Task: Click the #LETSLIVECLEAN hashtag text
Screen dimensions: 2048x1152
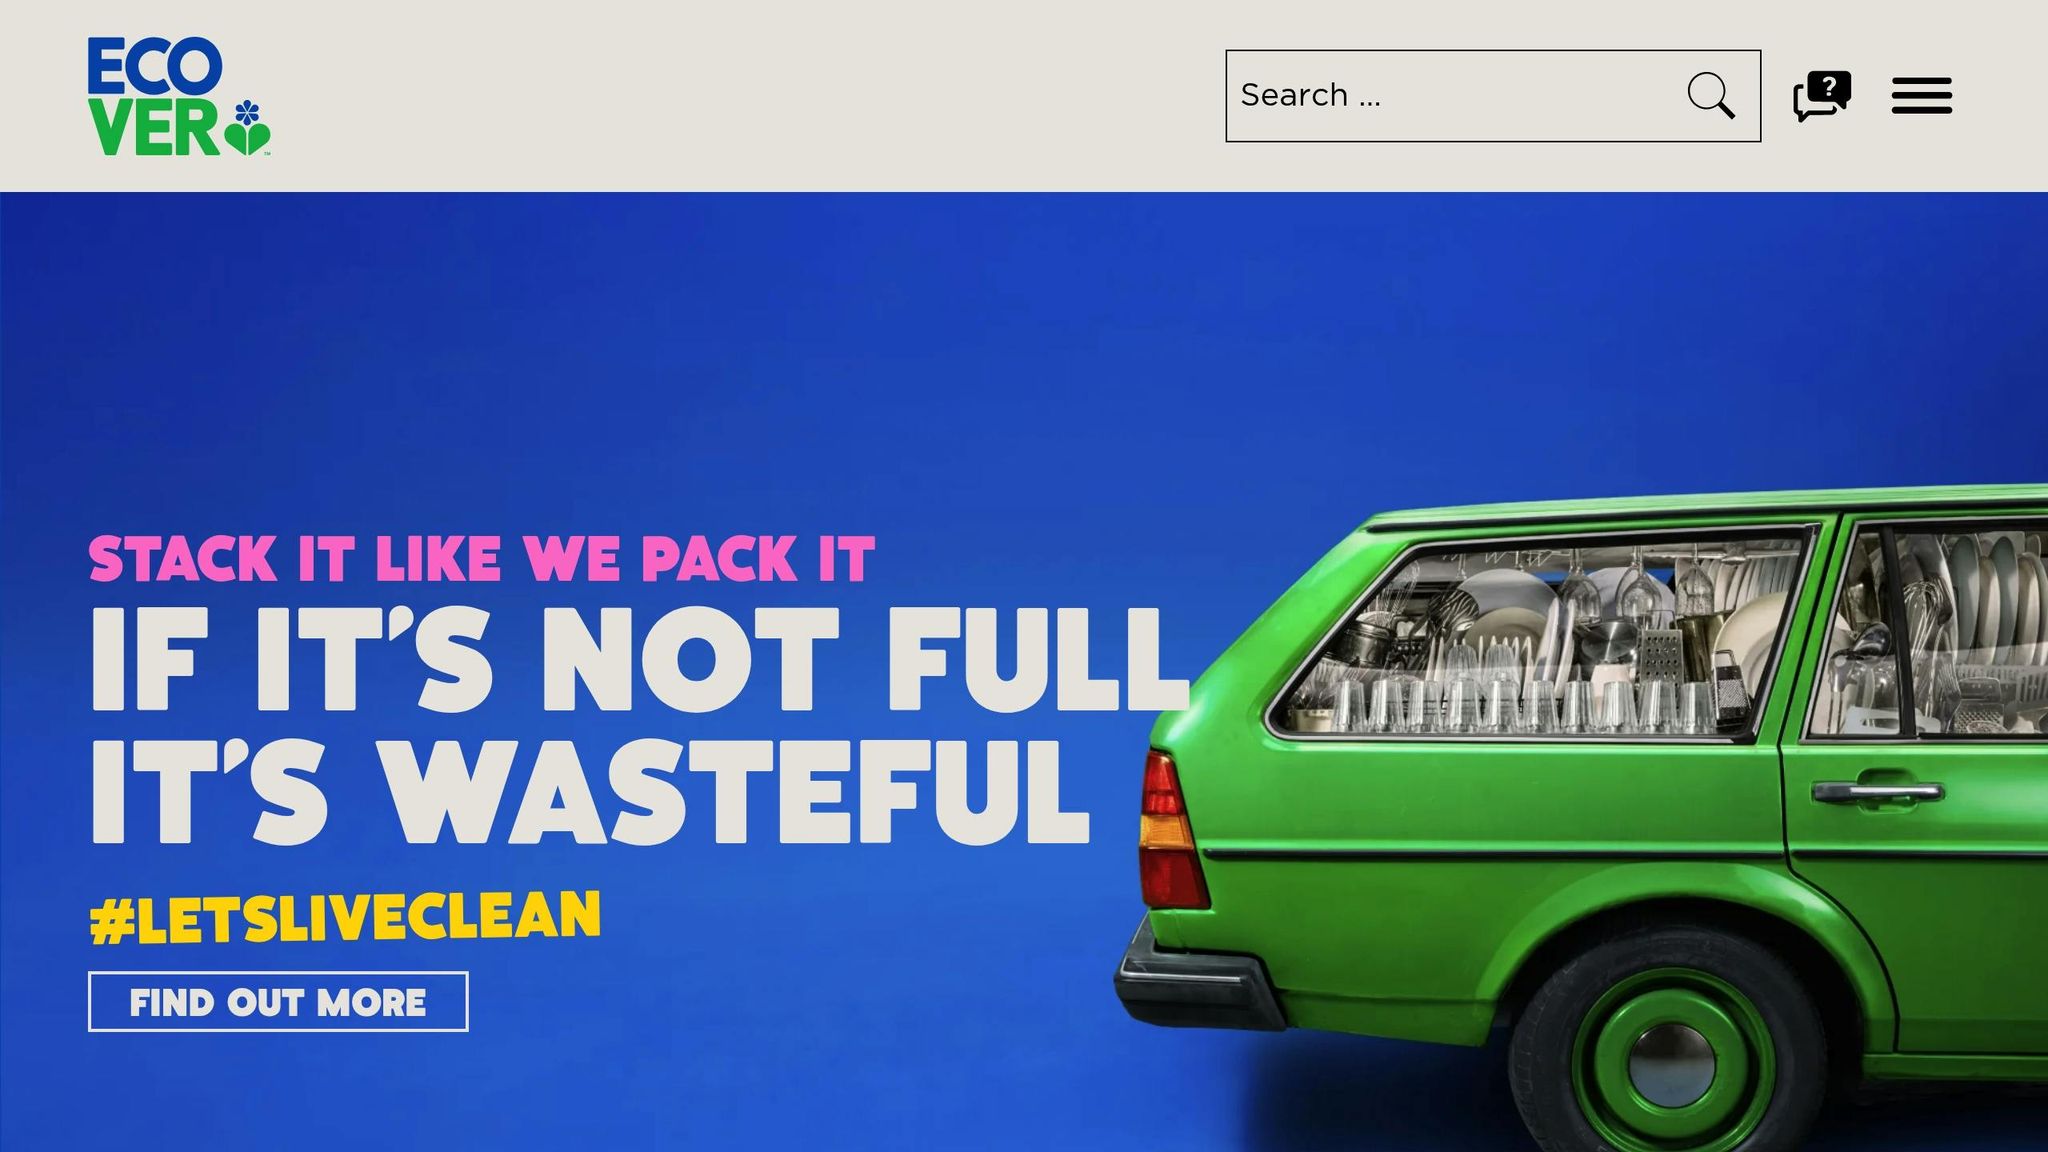Action: [x=345, y=917]
